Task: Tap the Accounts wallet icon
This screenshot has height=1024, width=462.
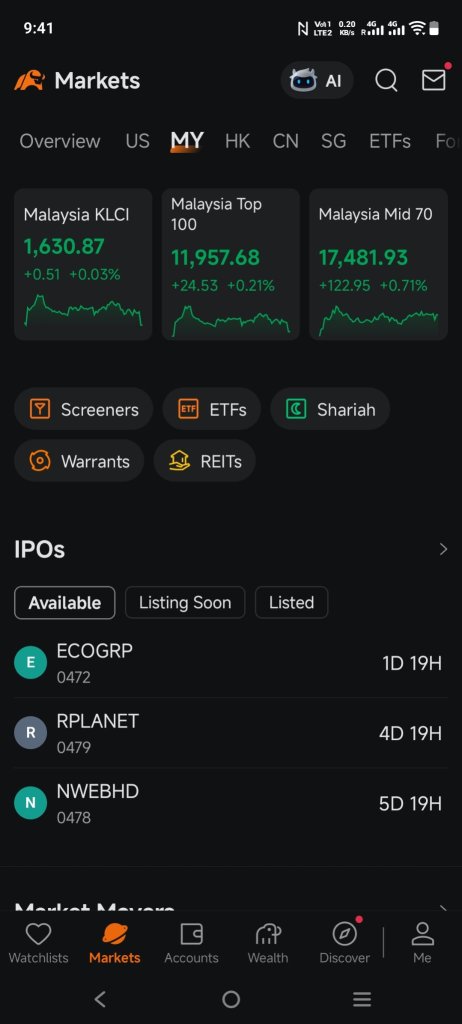Action: [191, 935]
